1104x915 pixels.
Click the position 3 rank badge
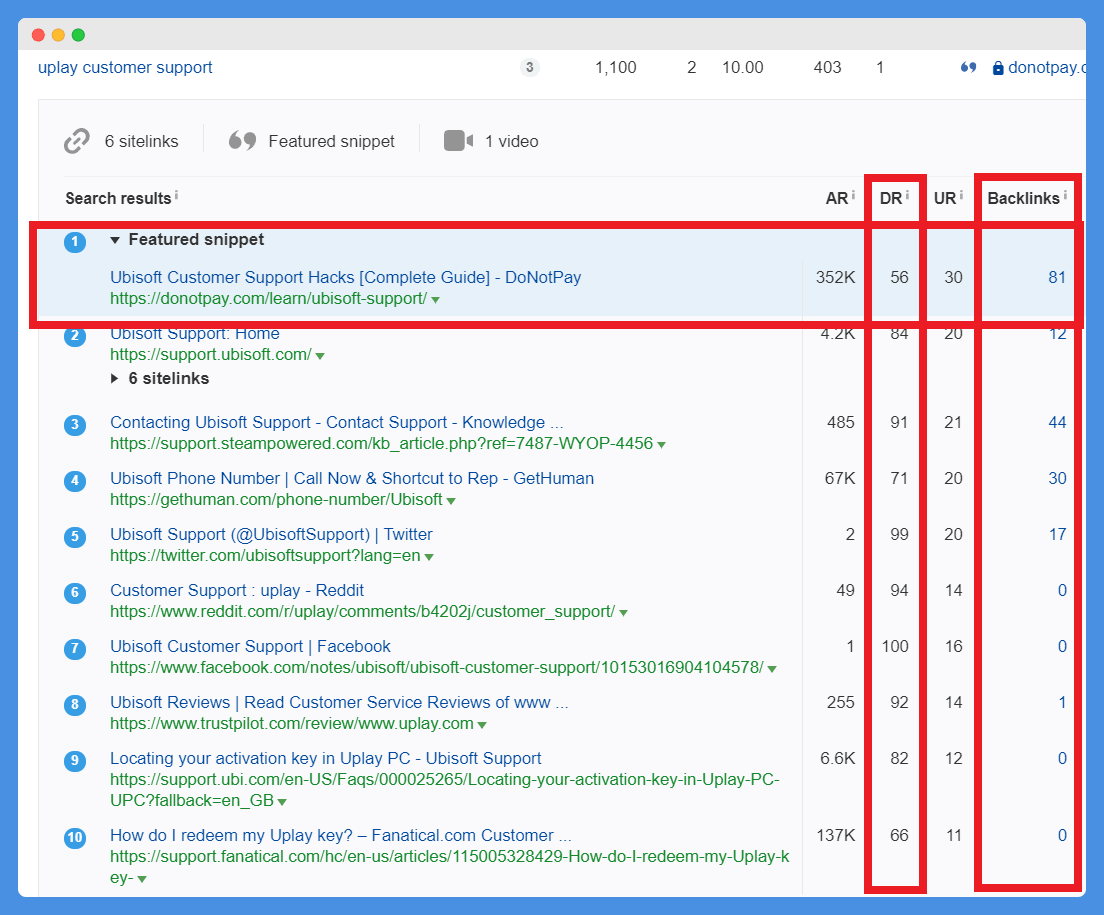pos(75,425)
